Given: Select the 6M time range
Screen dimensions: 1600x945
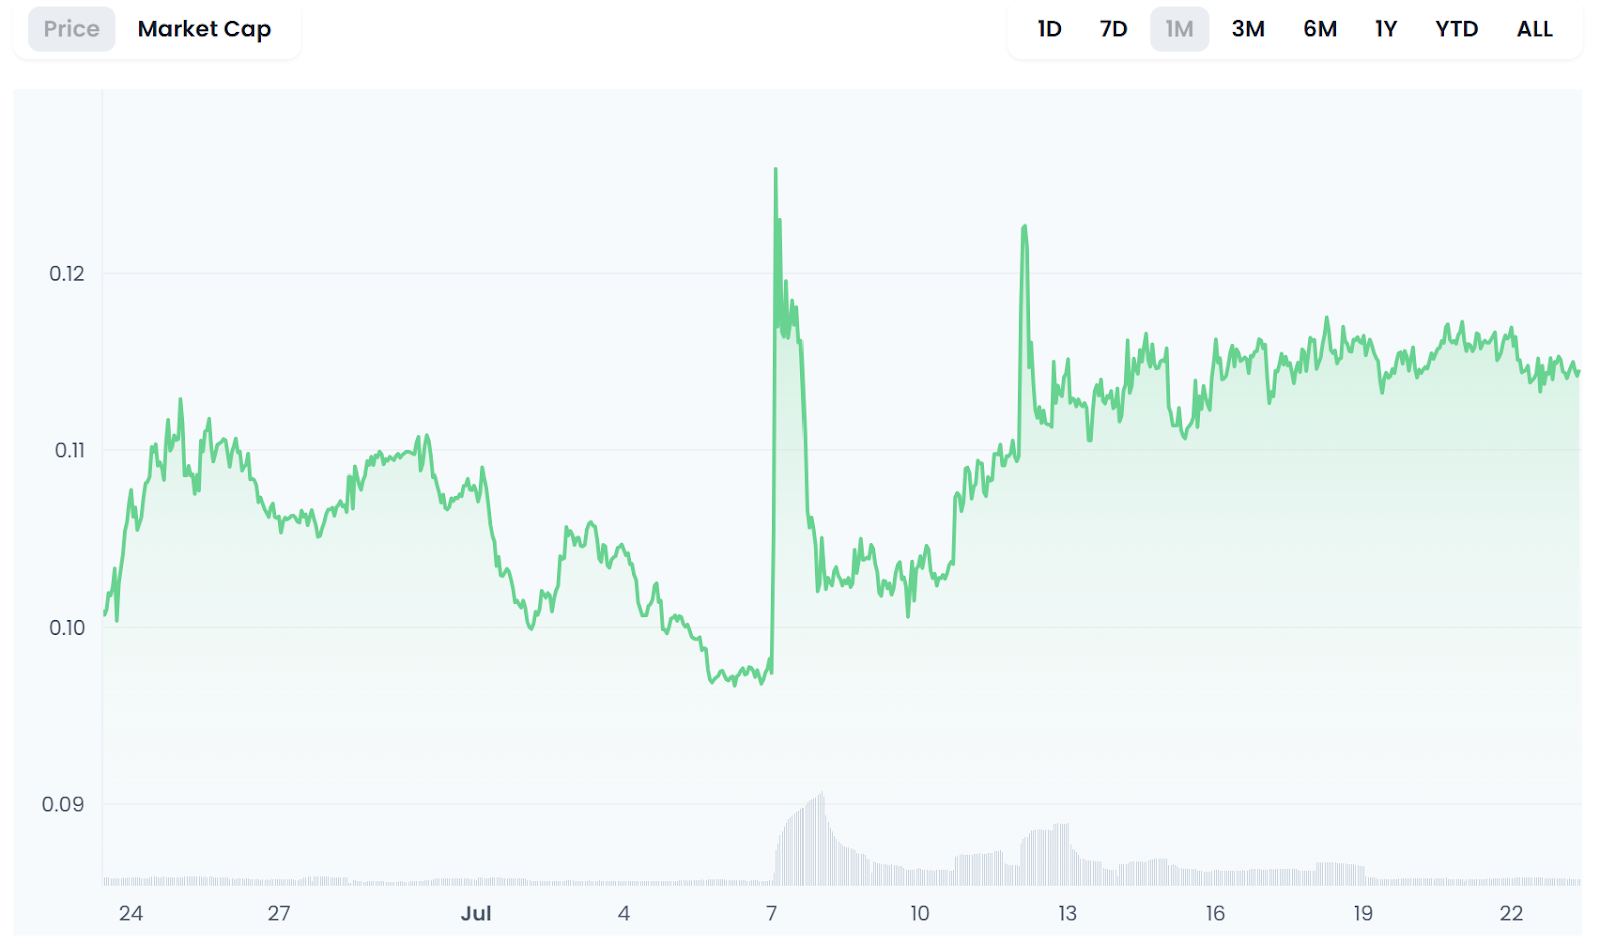Looking at the screenshot, I should pos(1320,29).
